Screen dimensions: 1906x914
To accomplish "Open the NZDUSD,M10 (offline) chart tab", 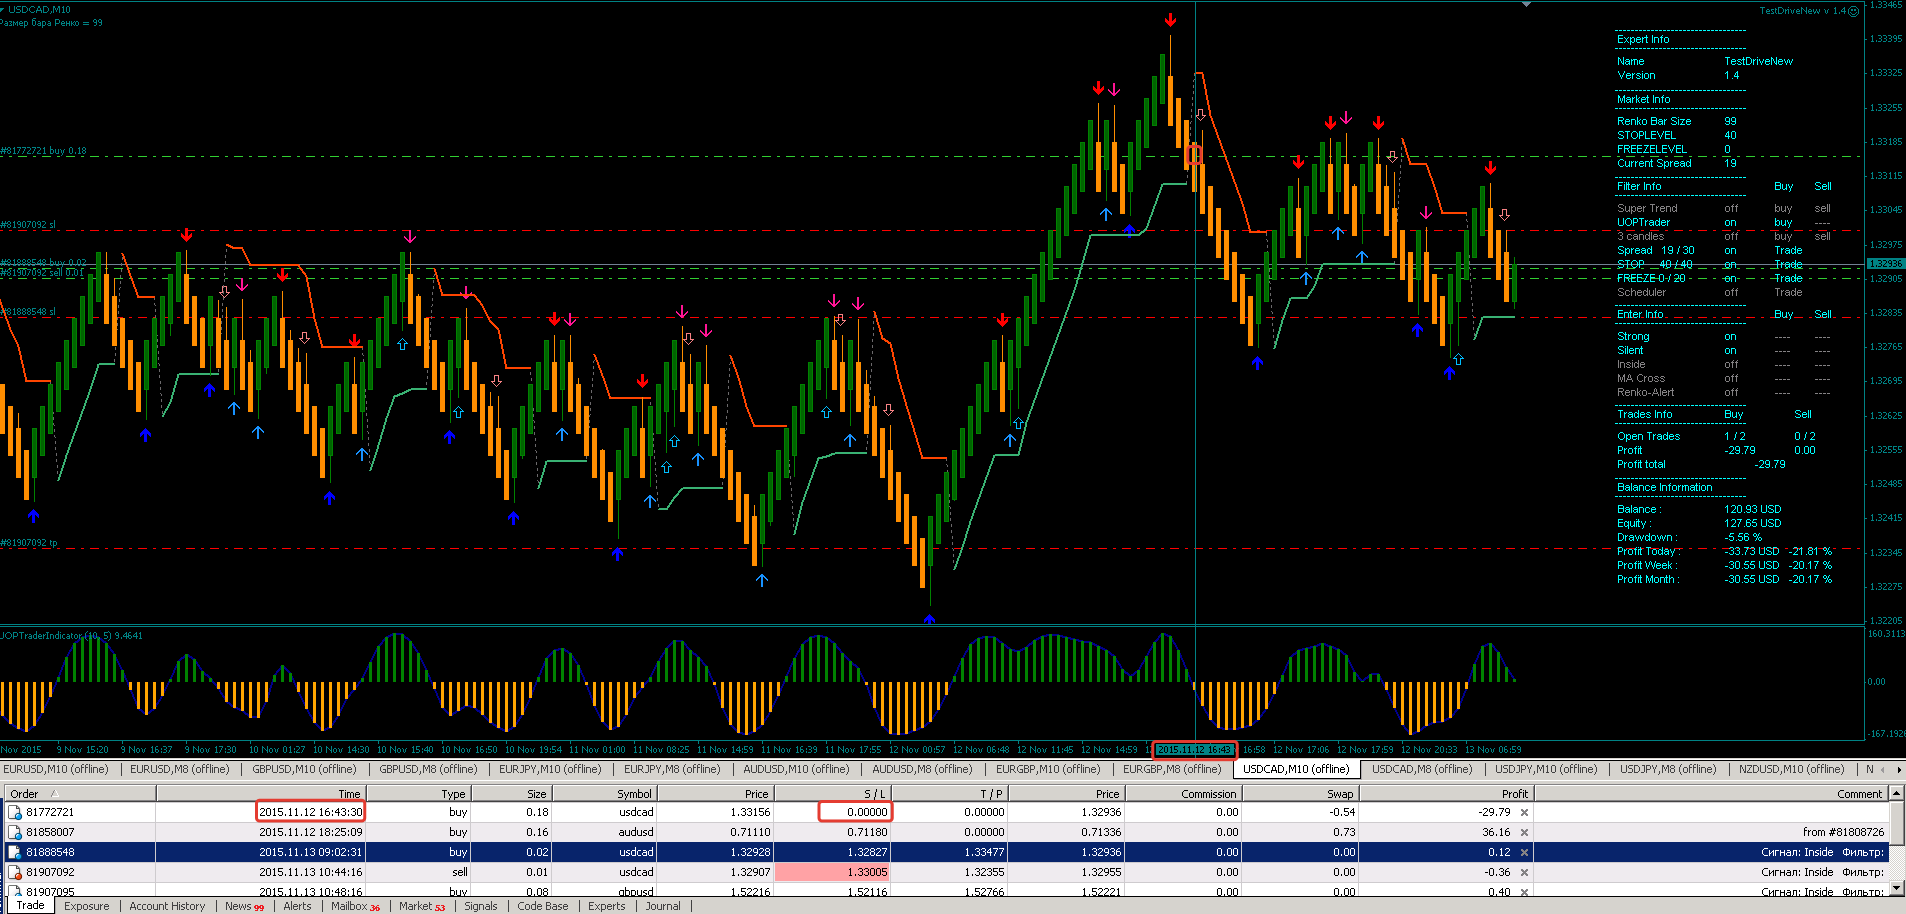I will point(1791,769).
